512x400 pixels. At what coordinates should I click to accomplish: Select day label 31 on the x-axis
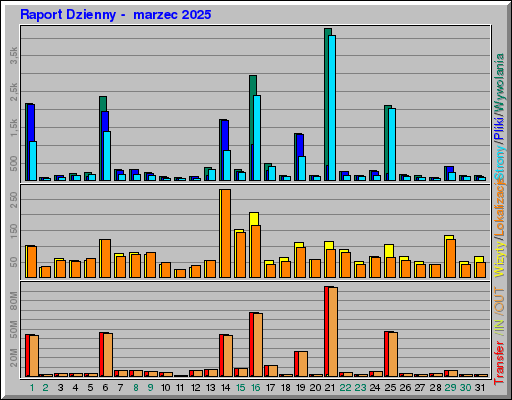[480, 388]
